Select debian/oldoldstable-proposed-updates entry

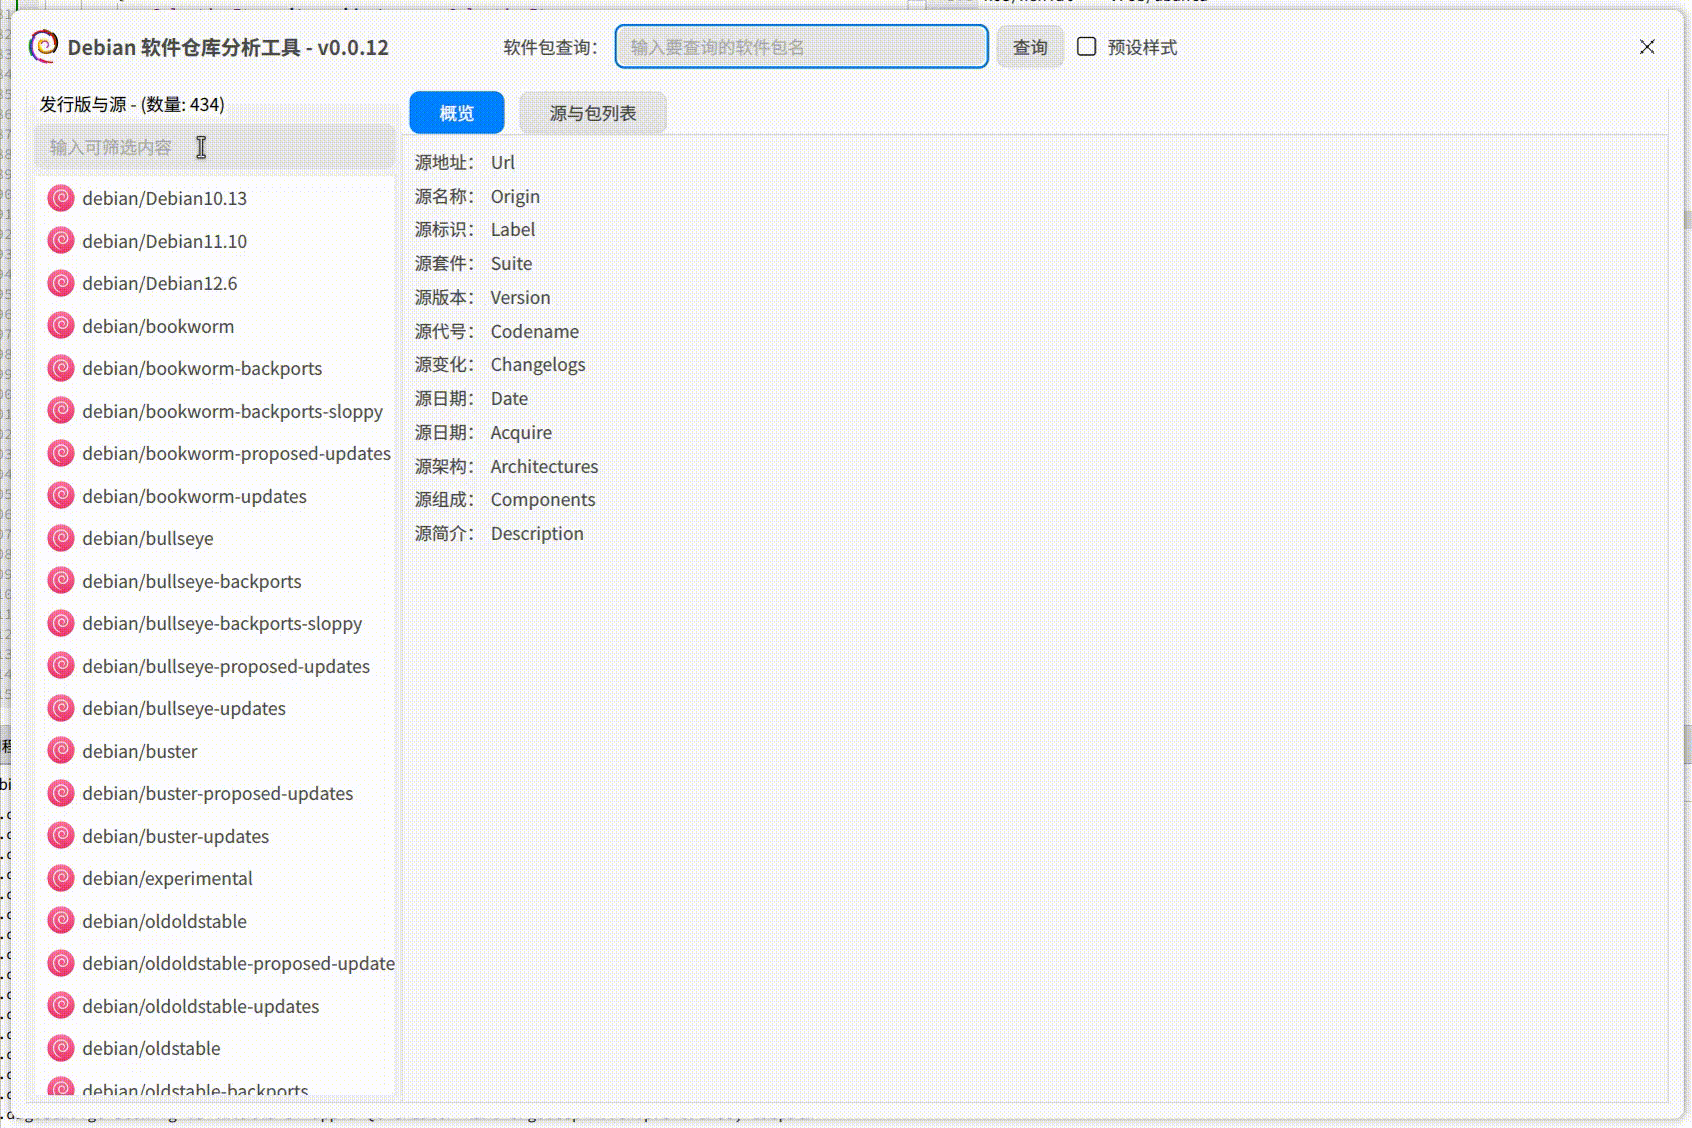[x=215, y=963]
